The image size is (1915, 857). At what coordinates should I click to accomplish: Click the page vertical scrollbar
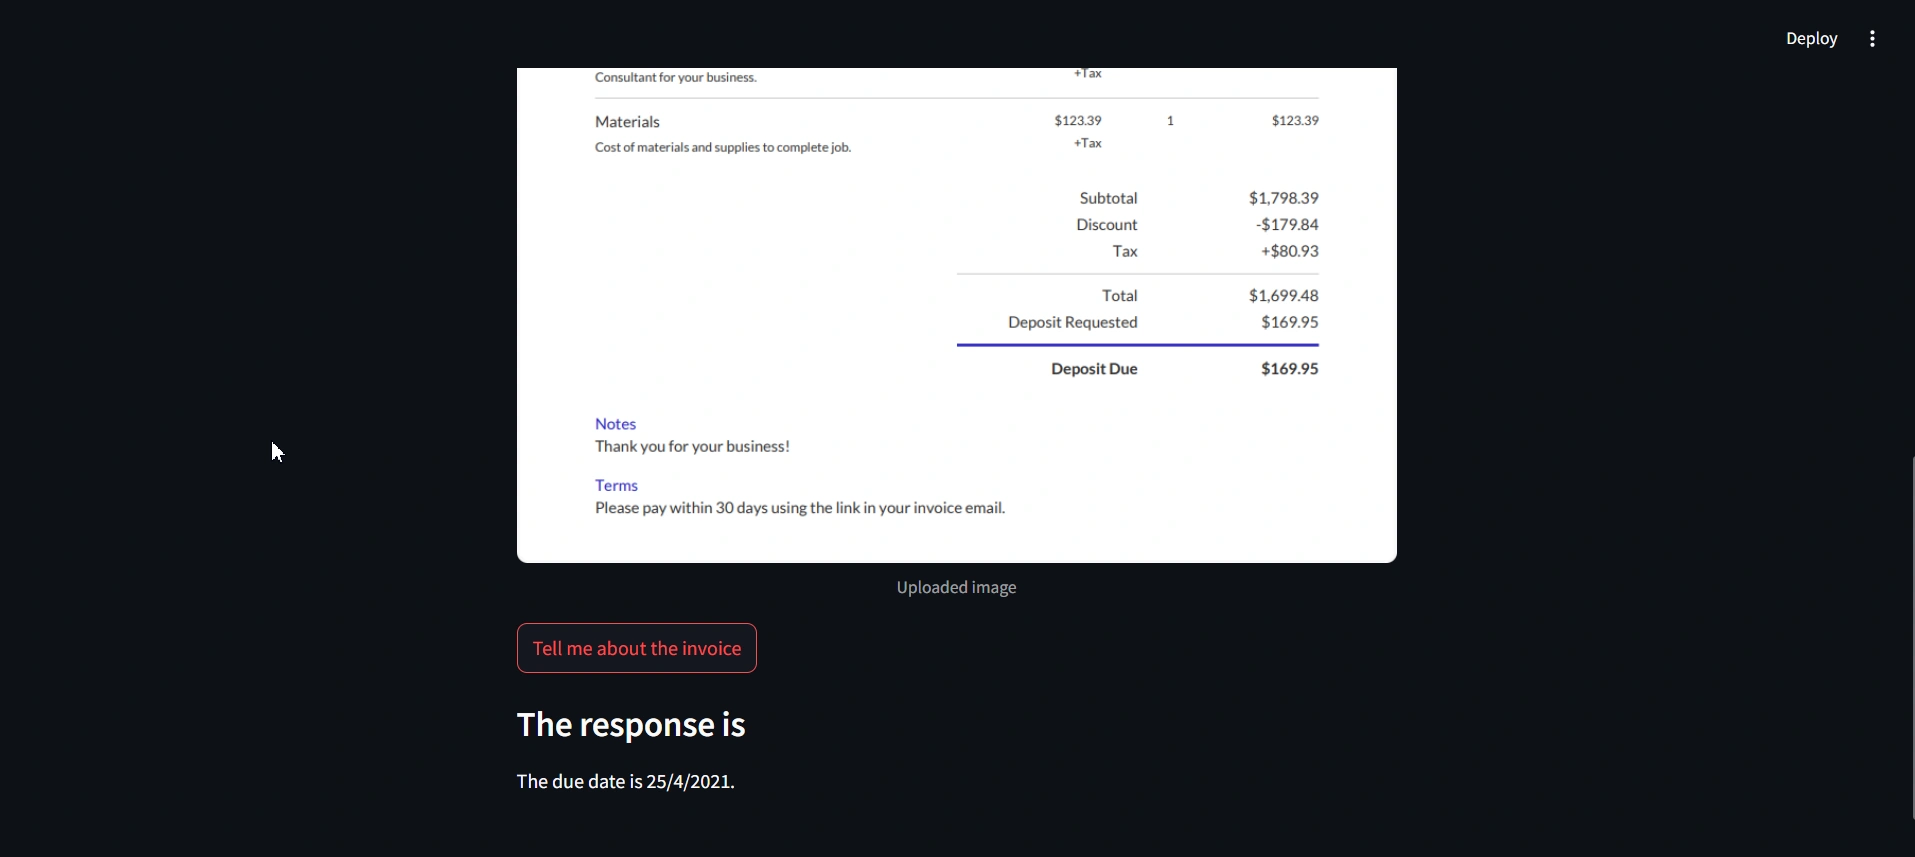[1911, 638]
